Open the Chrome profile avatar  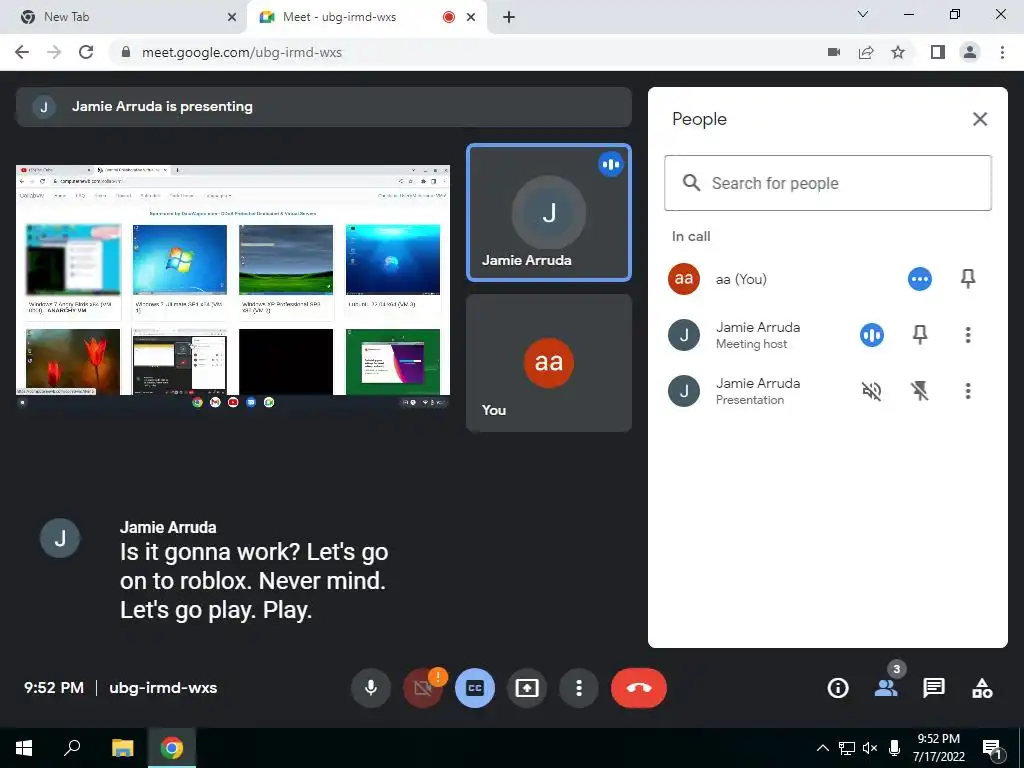point(970,52)
